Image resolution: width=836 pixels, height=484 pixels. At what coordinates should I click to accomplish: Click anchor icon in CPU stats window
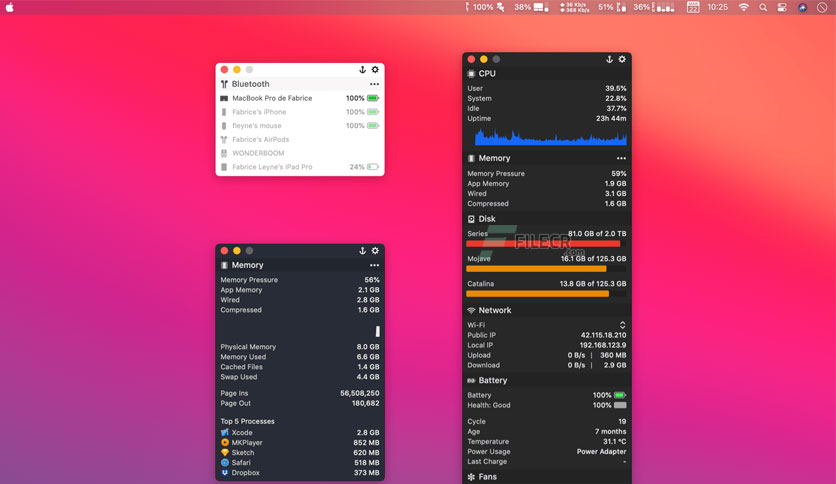pyautogui.click(x=609, y=59)
